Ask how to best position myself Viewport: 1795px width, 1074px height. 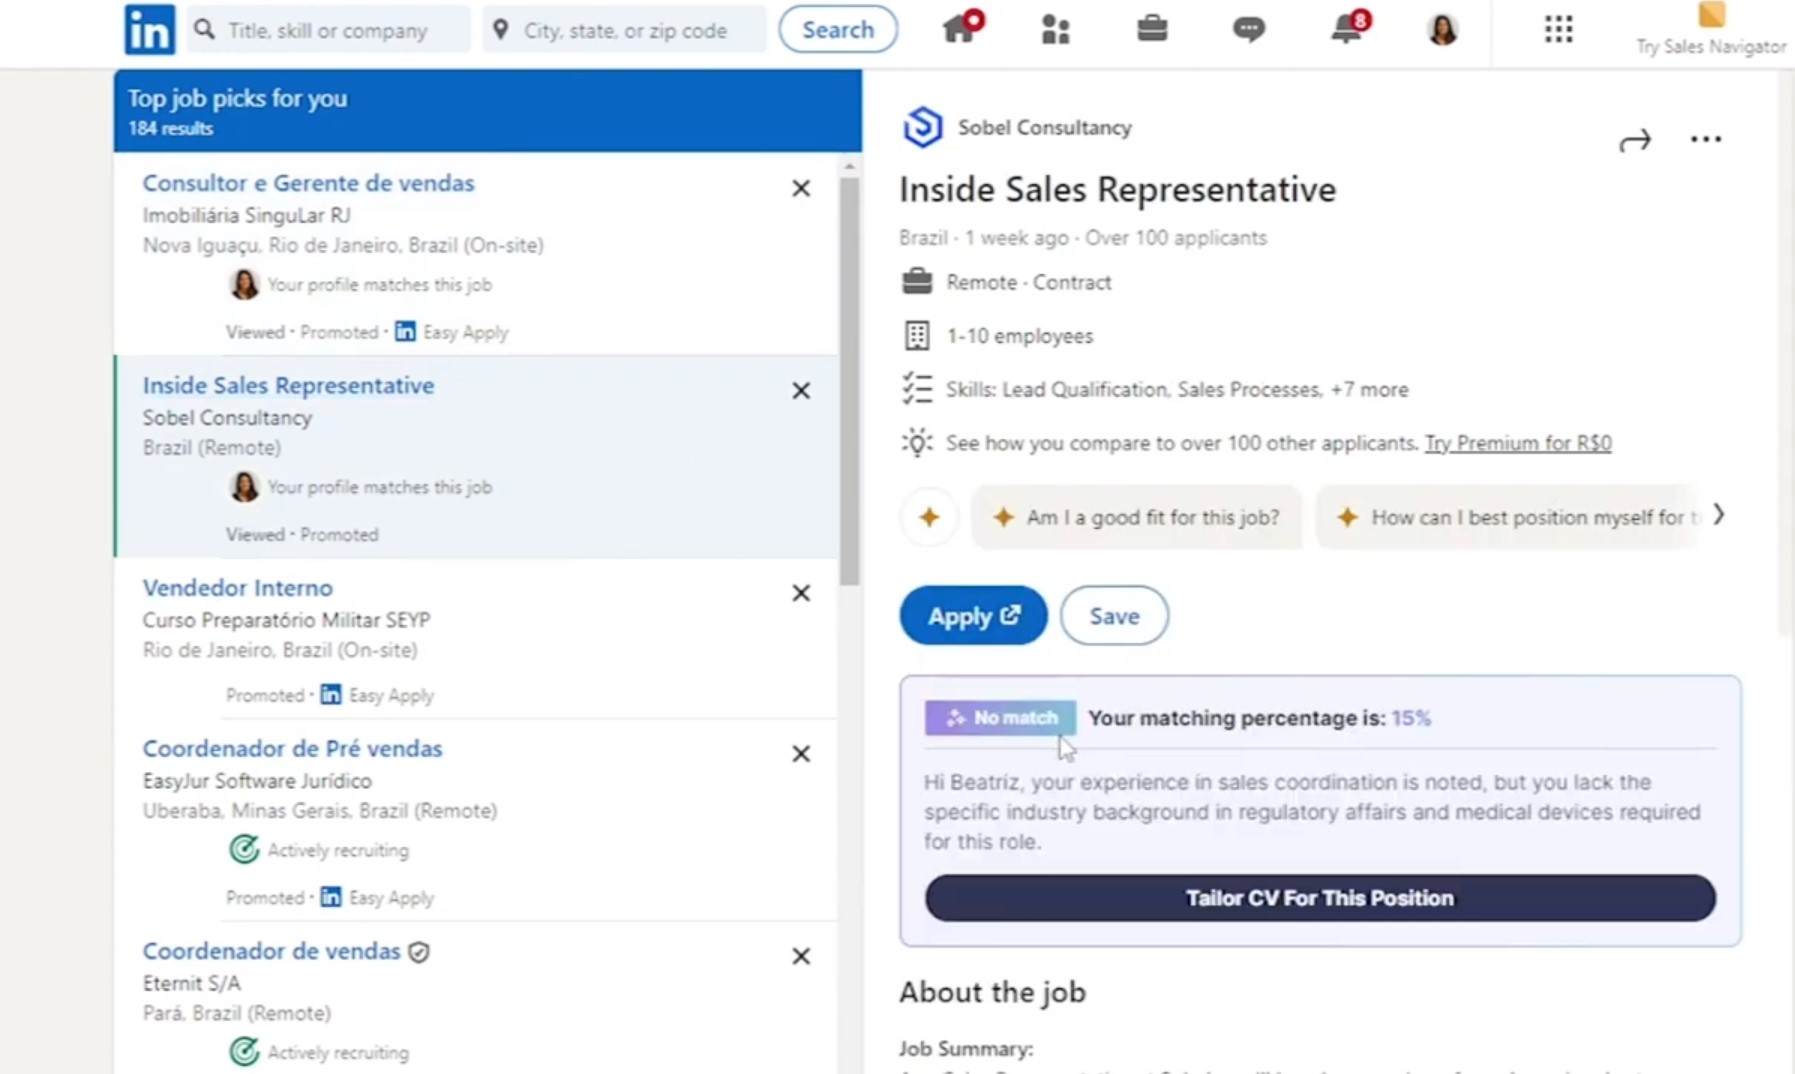click(1508, 517)
